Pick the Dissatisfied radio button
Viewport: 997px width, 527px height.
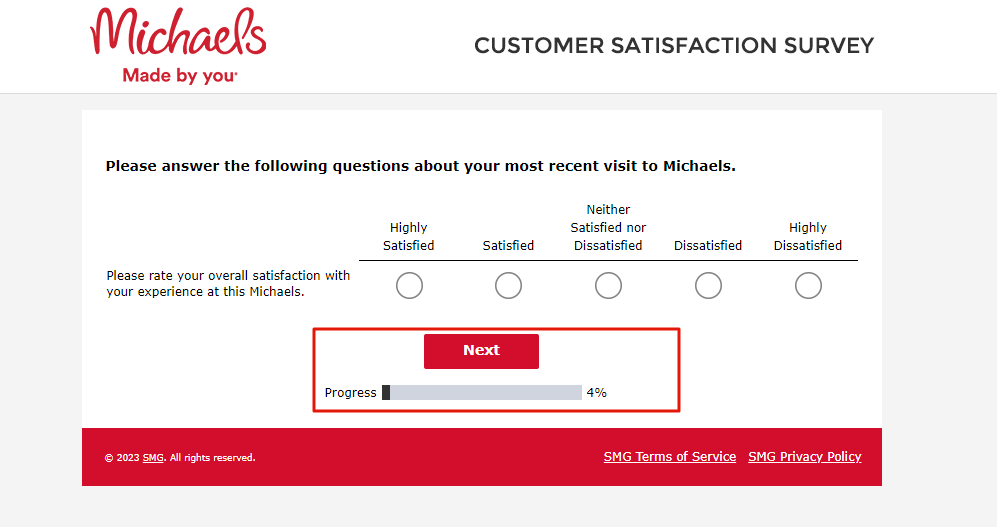(x=708, y=285)
